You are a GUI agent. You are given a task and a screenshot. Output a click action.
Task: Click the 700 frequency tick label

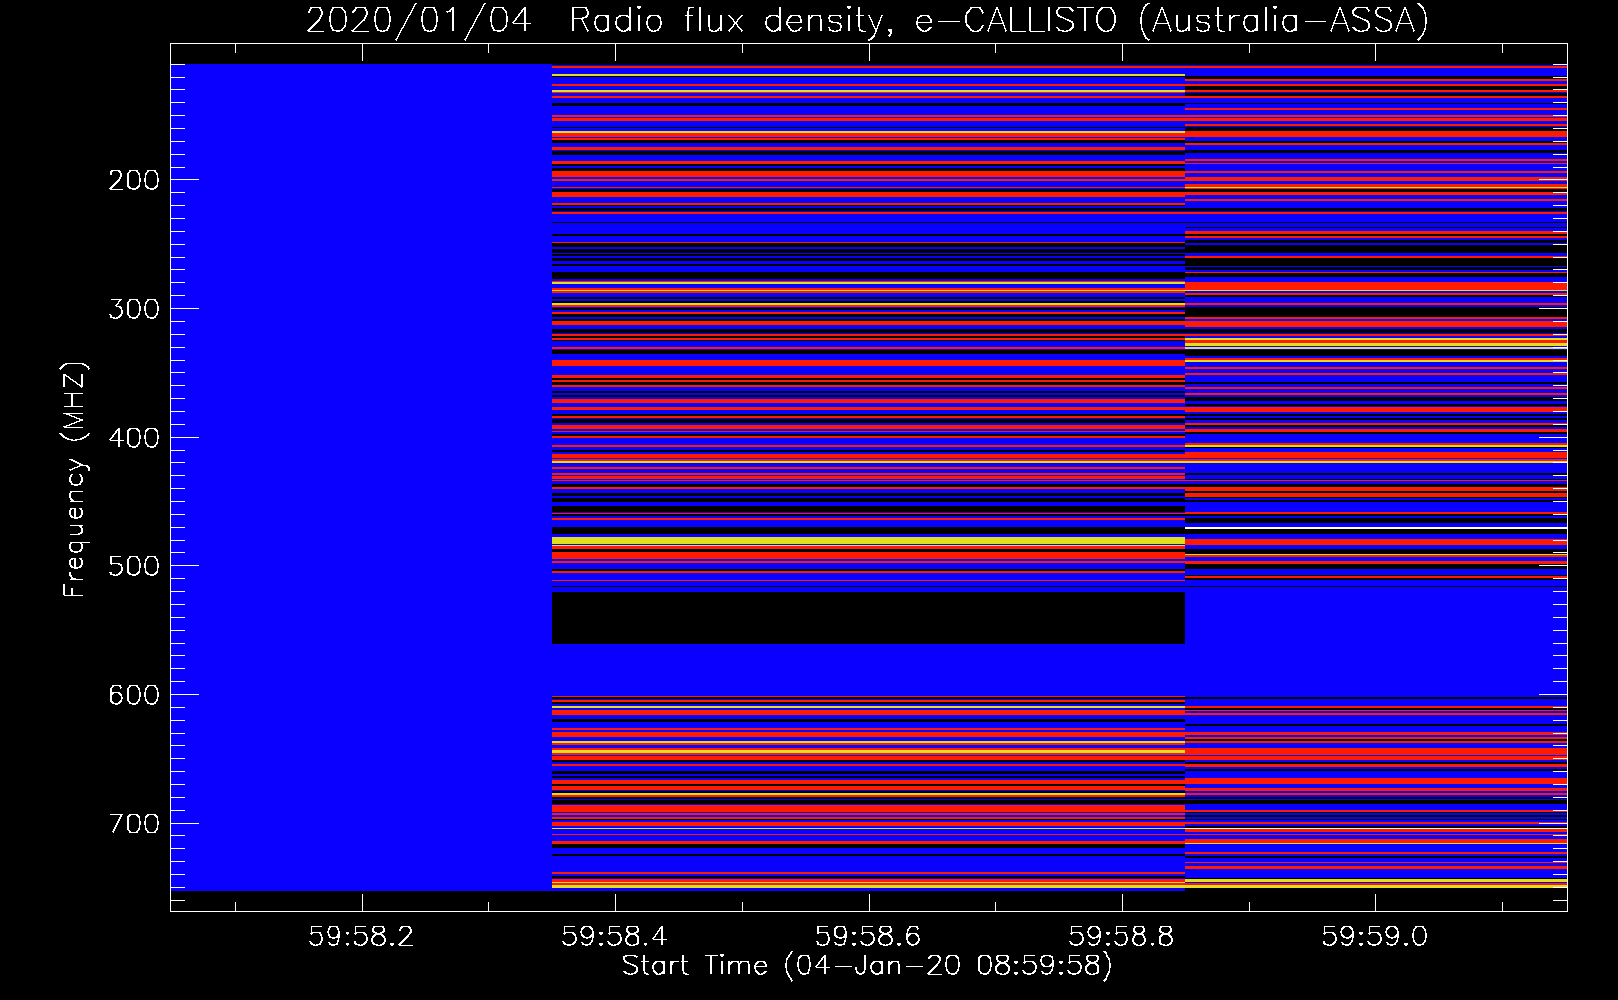point(134,824)
